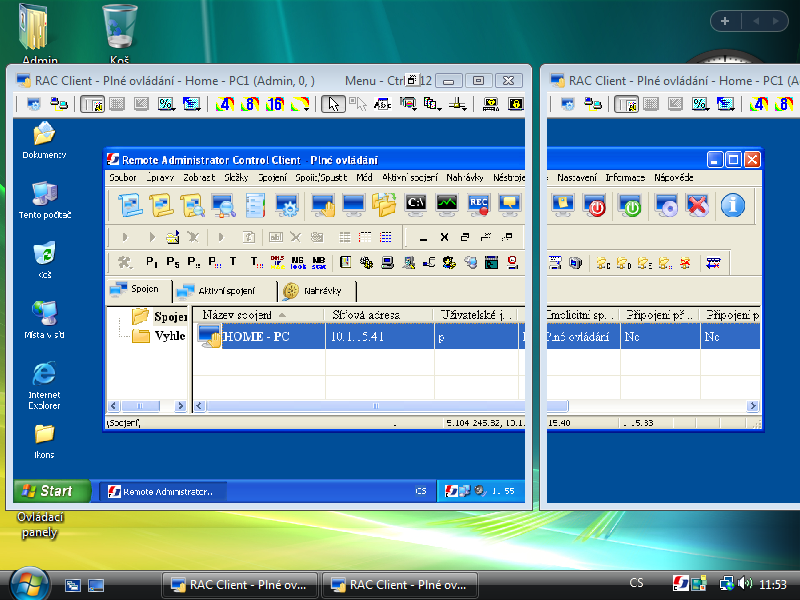The image size is (800, 600).
Task: Click the blue scroll connection icon
Action: click(x=130, y=206)
